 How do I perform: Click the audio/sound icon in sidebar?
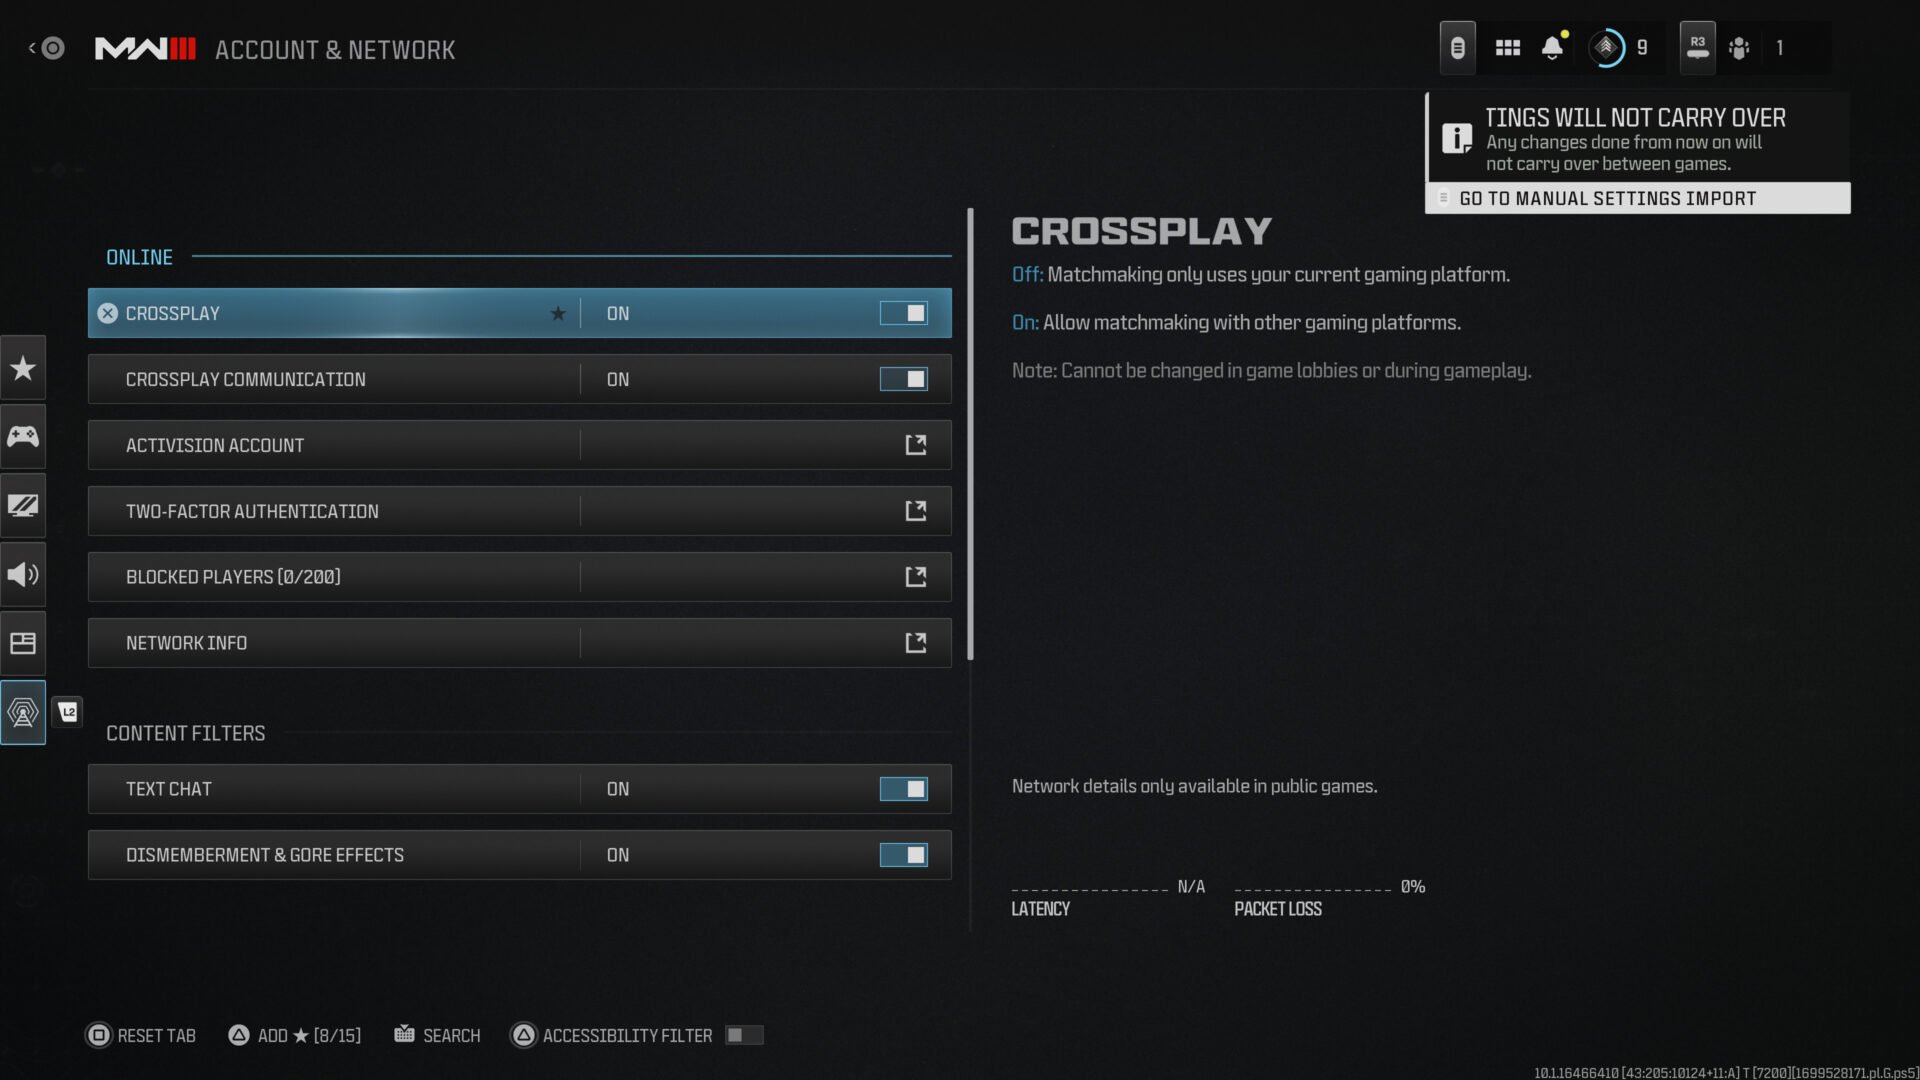[x=24, y=574]
